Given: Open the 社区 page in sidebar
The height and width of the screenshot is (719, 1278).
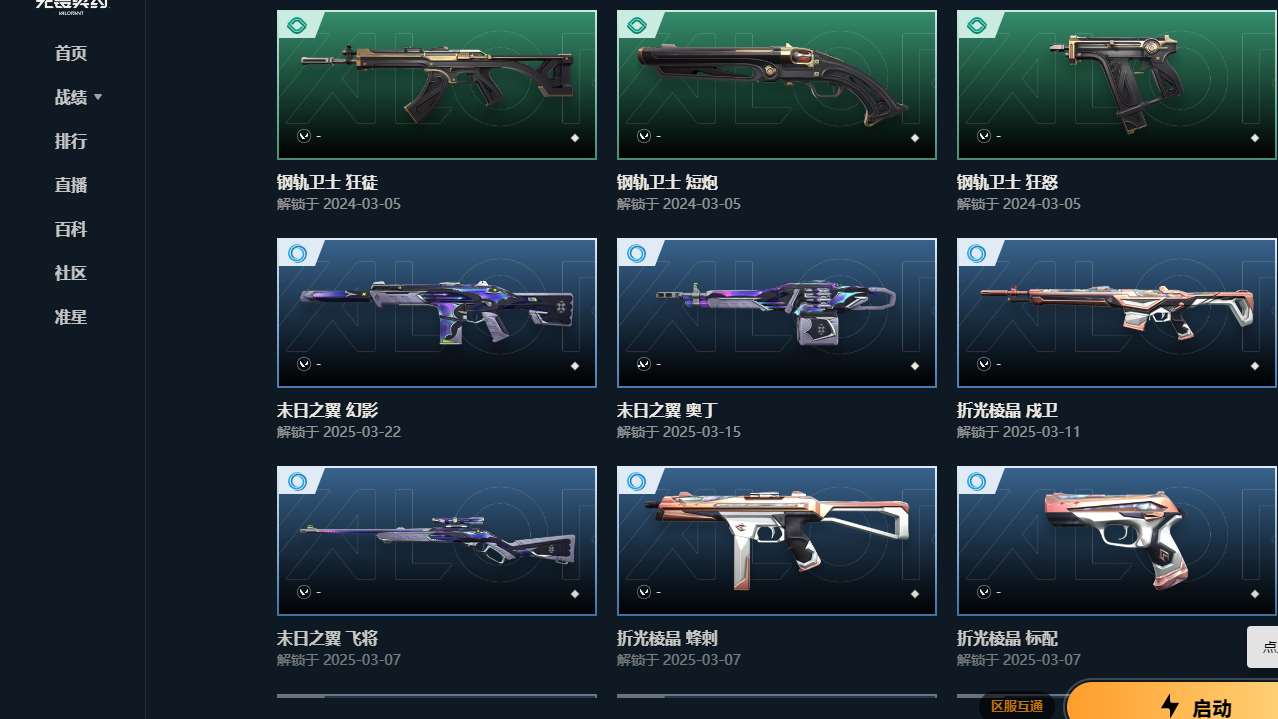Looking at the screenshot, I should [x=71, y=273].
